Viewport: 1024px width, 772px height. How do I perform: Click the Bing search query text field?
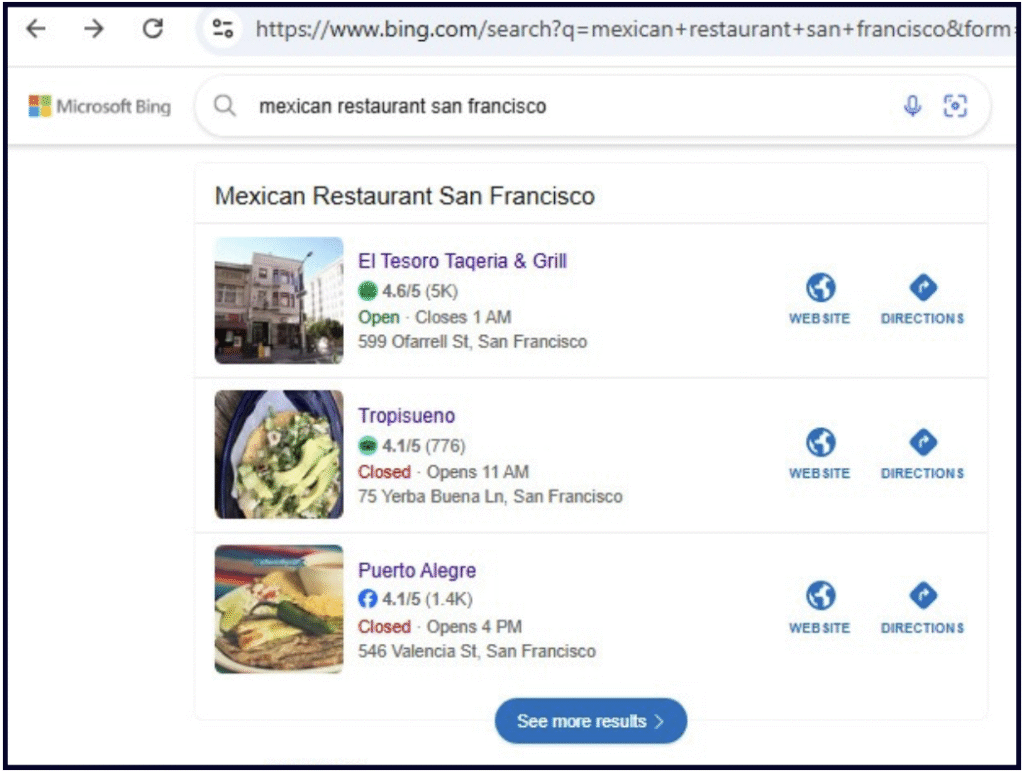tap(560, 106)
